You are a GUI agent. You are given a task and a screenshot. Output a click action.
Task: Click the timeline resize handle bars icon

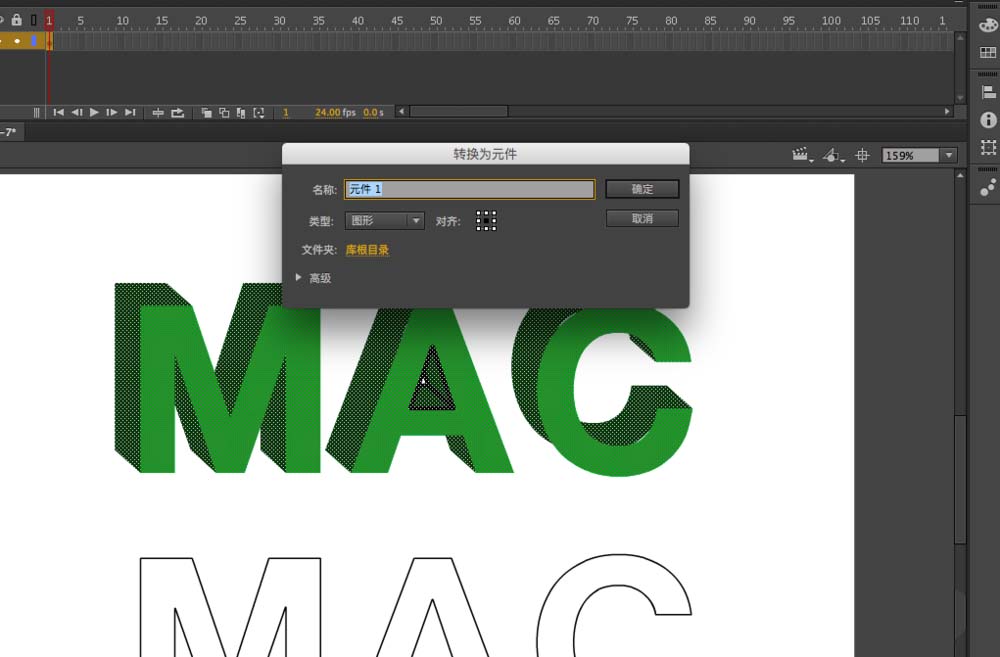[x=36, y=113]
